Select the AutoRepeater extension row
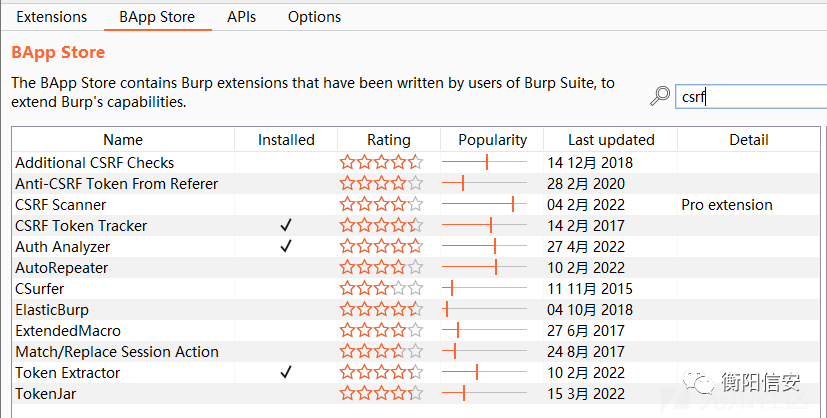 click(x=62, y=268)
